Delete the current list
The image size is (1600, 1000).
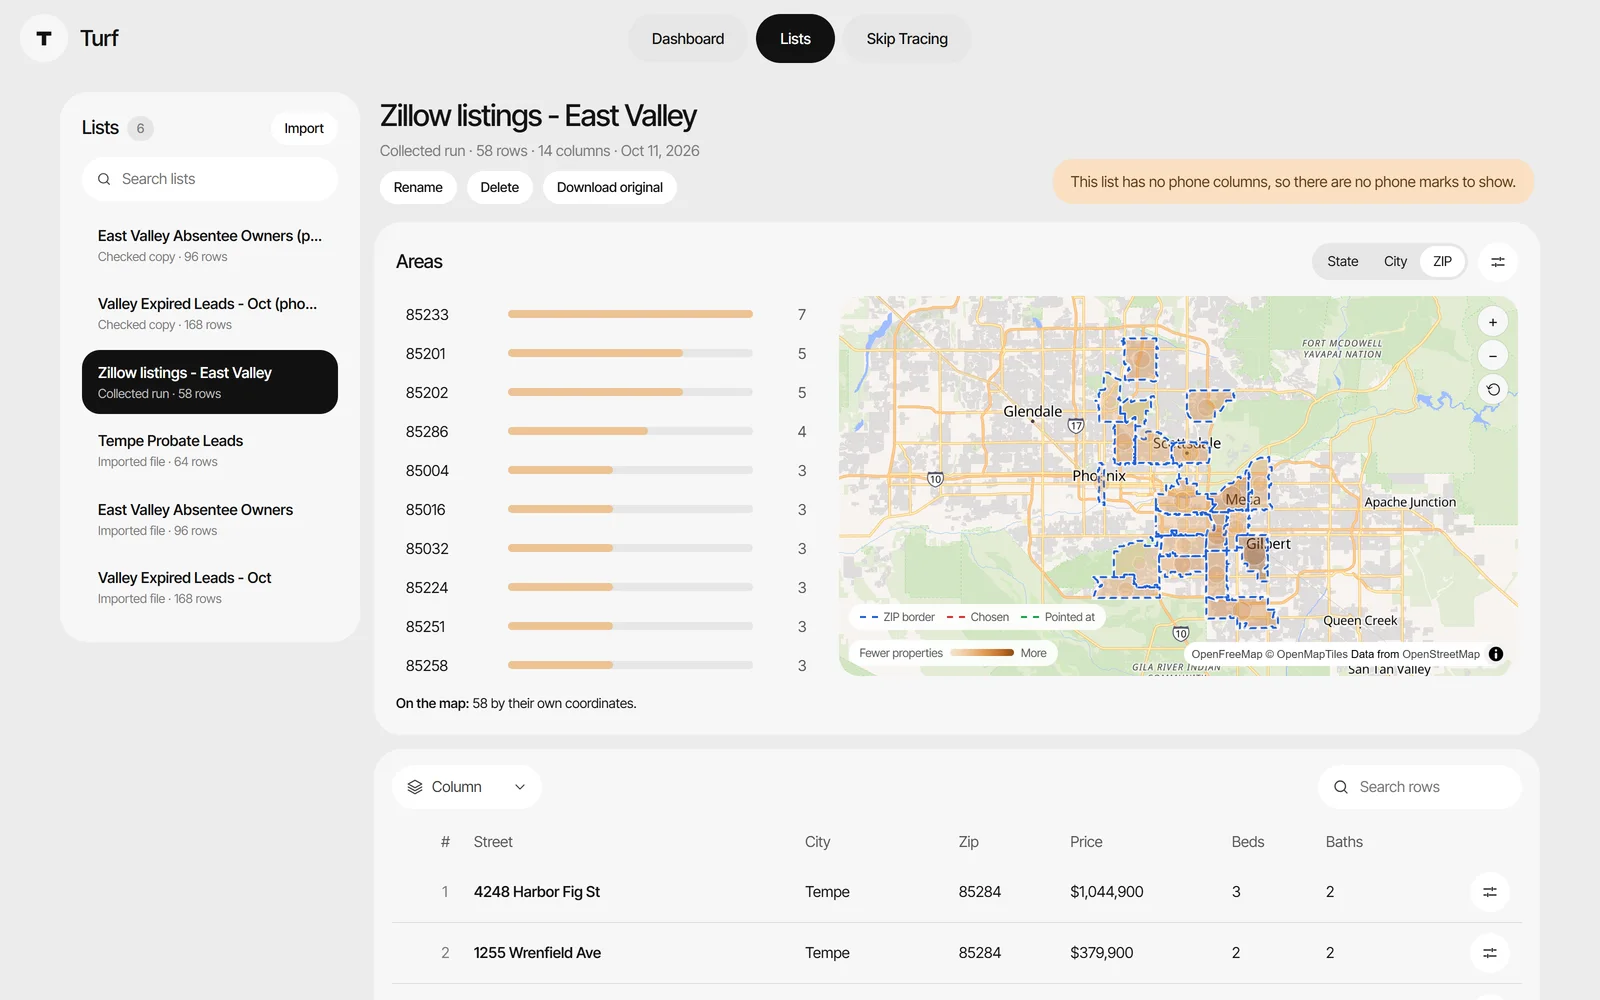pyautogui.click(x=499, y=187)
